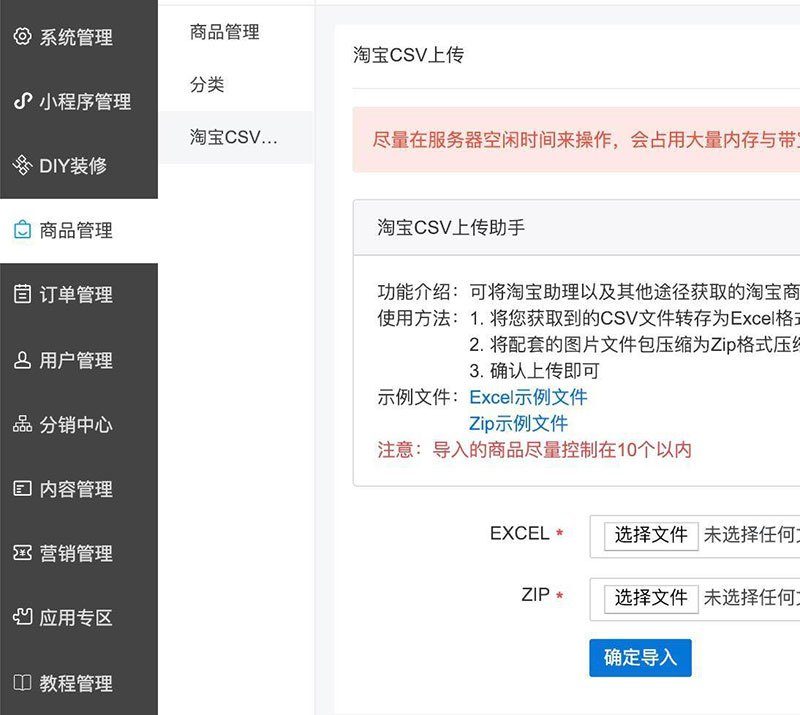This screenshot has width=800, height=715.
Task: Click the DIY装修 diamond icon
Action: point(22,166)
